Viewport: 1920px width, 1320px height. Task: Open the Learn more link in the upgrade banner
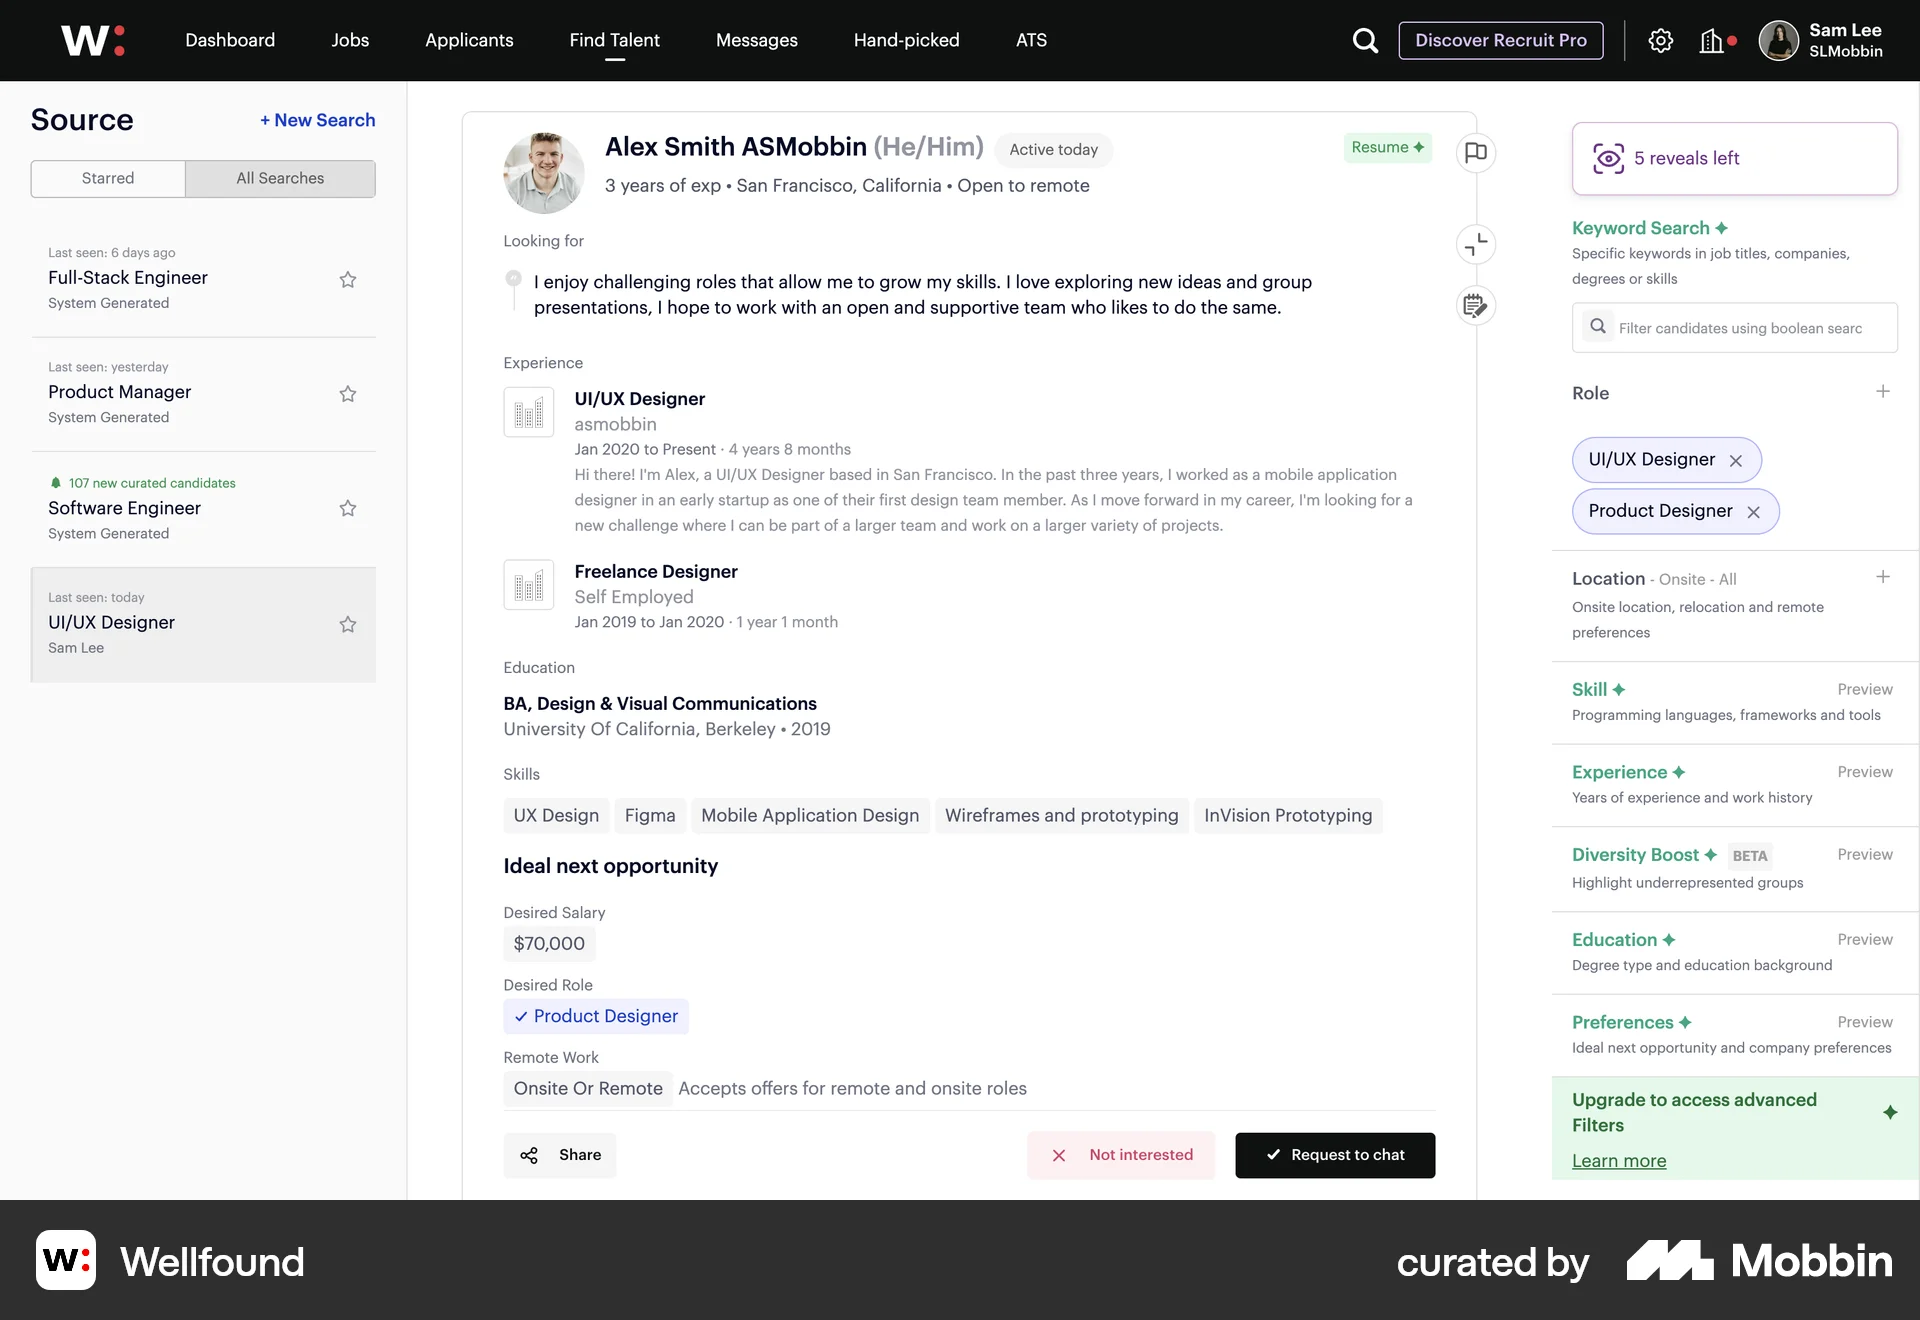click(x=1618, y=1161)
